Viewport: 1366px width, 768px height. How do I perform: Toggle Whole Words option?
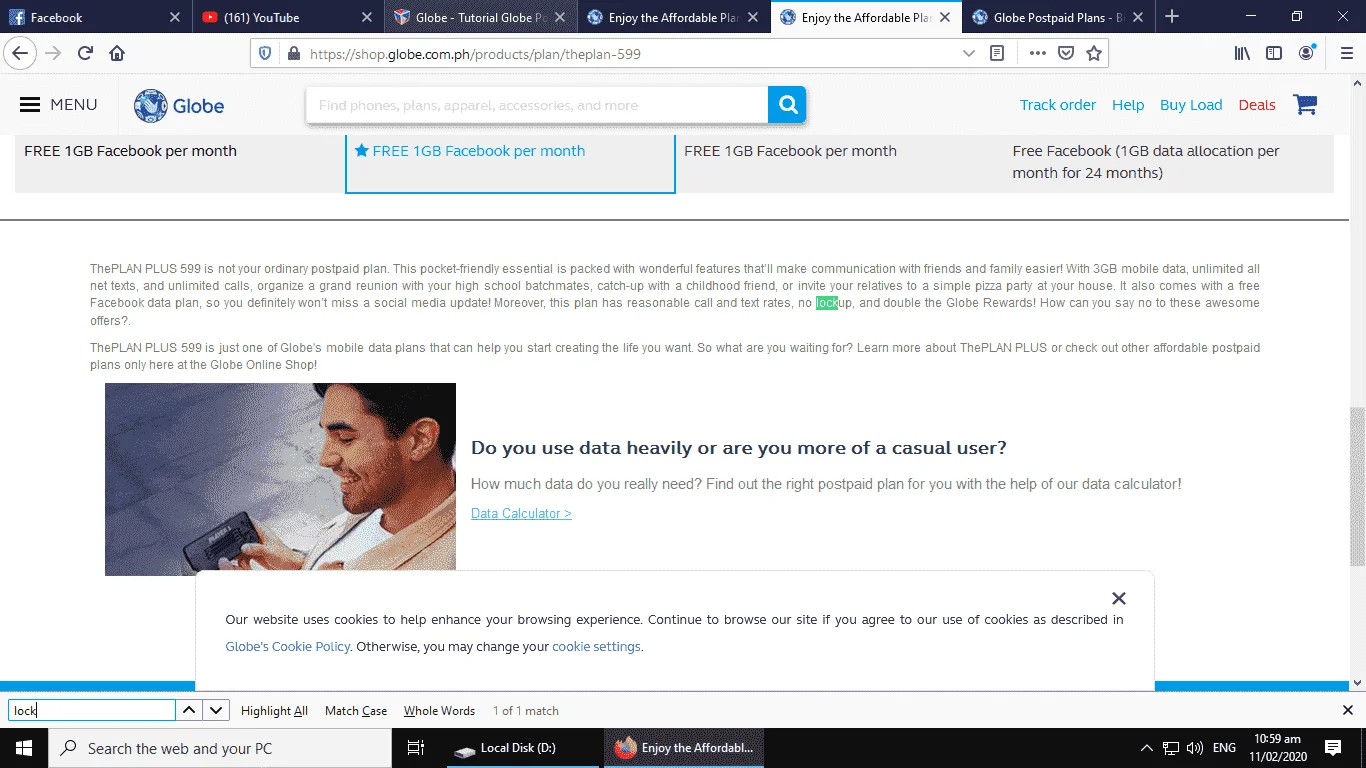tap(439, 711)
